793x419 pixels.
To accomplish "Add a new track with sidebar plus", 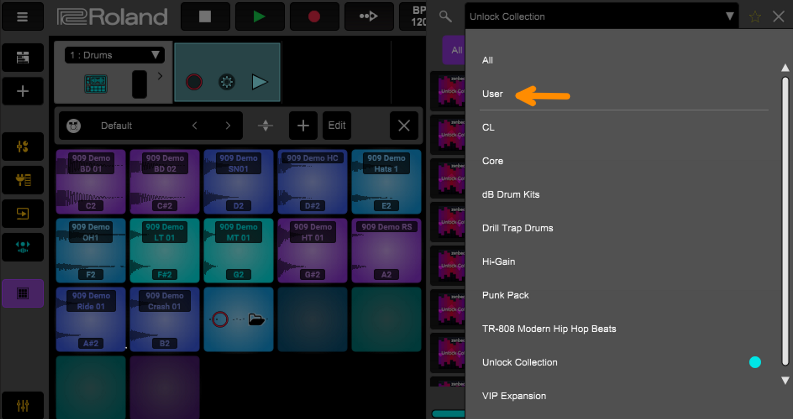I will (x=23, y=91).
